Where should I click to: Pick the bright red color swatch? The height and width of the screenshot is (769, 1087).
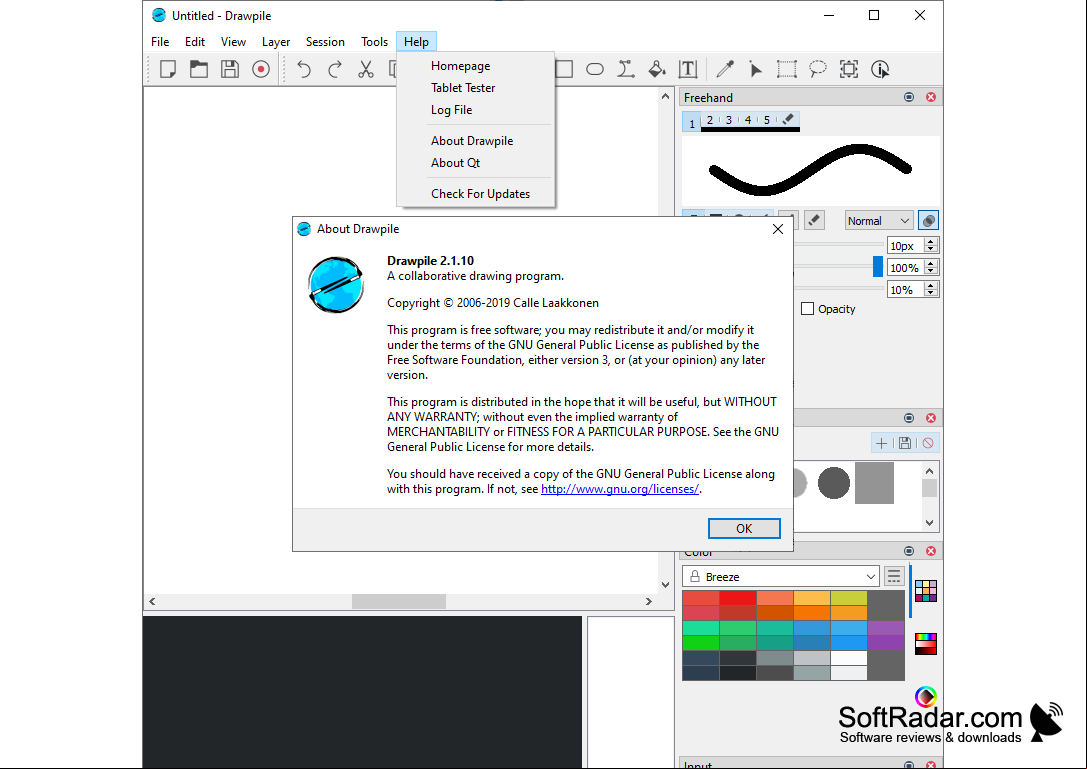coord(738,598)
